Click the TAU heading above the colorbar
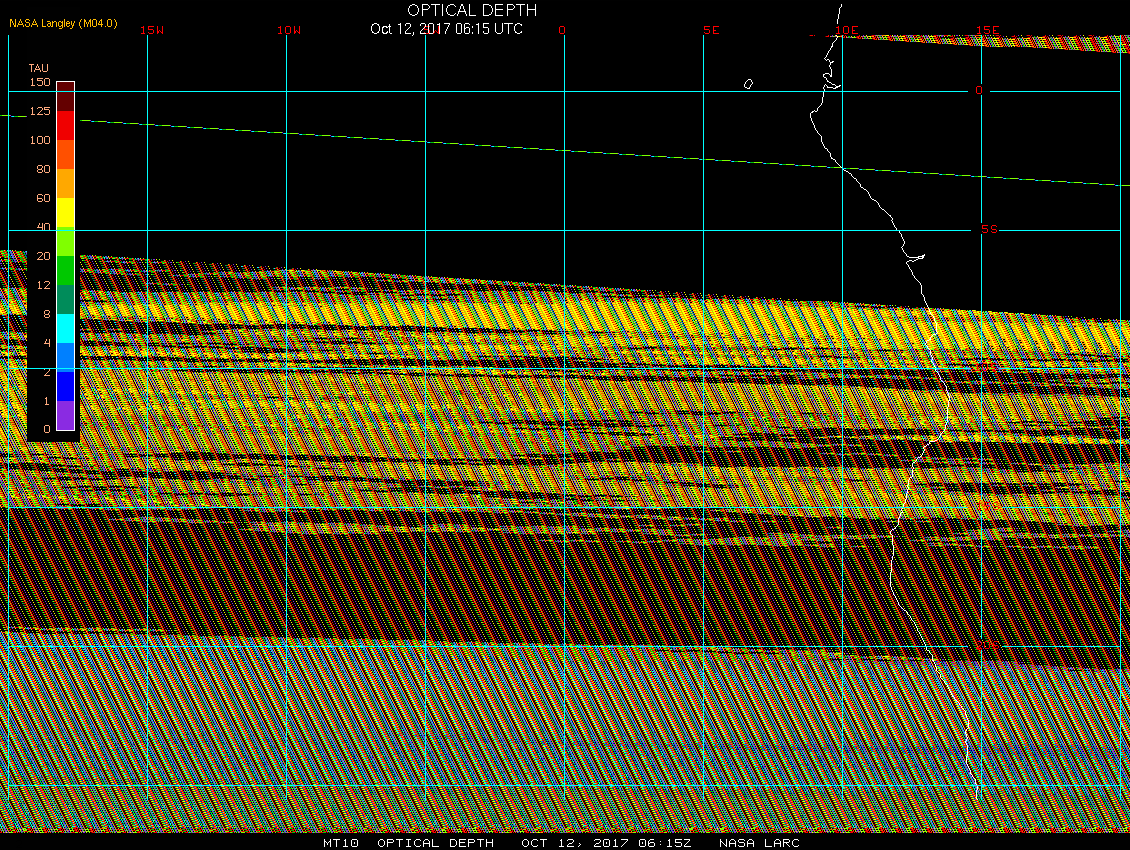 (38, 68)
